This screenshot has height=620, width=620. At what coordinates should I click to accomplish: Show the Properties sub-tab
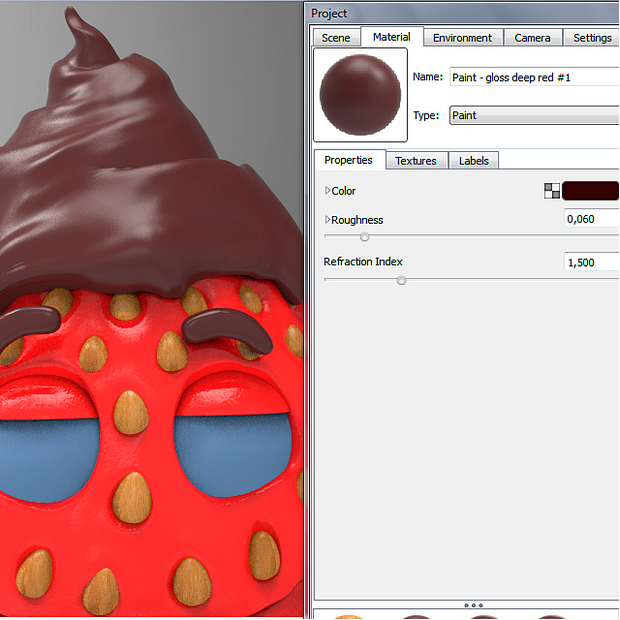(349, 160)
